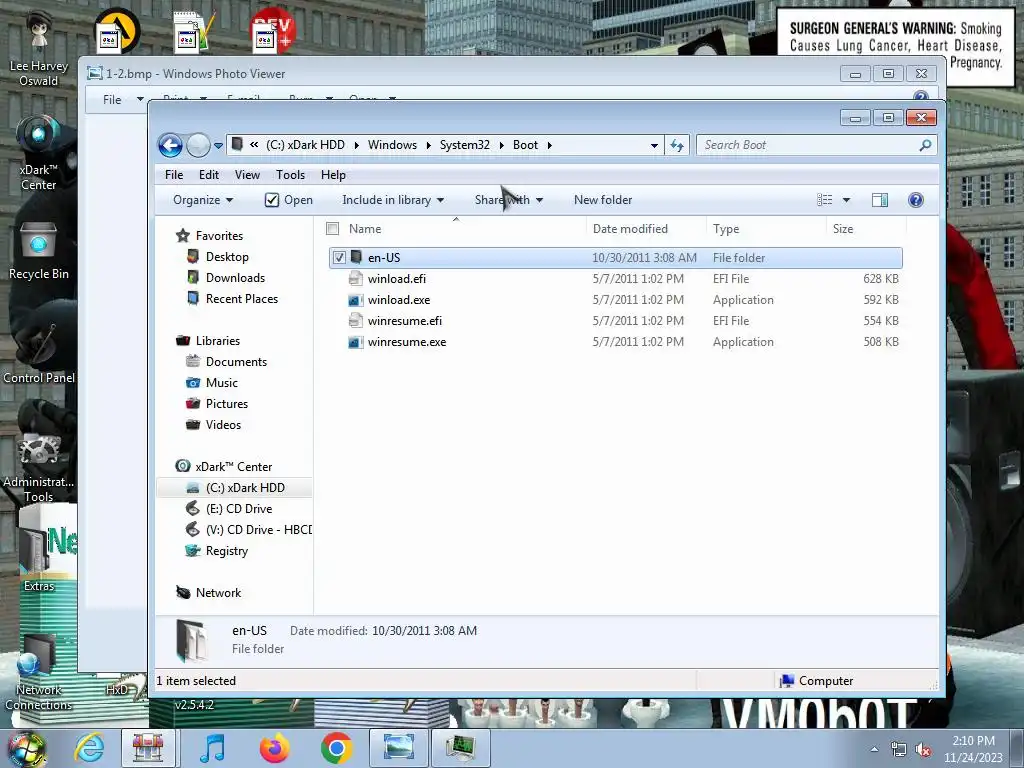This screenshot has height=768, width=1024.
Task: Select (V:) CD Drive - HBCD
Action: (259, 530)
